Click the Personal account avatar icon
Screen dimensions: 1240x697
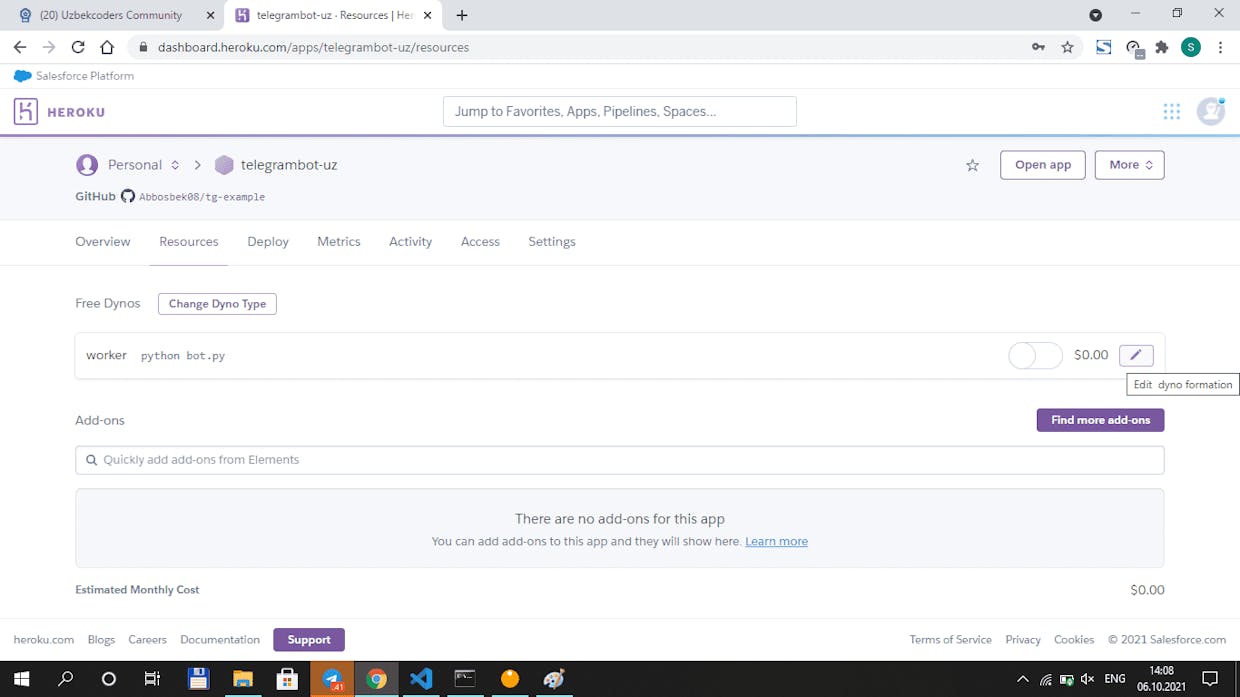point(87,165)
